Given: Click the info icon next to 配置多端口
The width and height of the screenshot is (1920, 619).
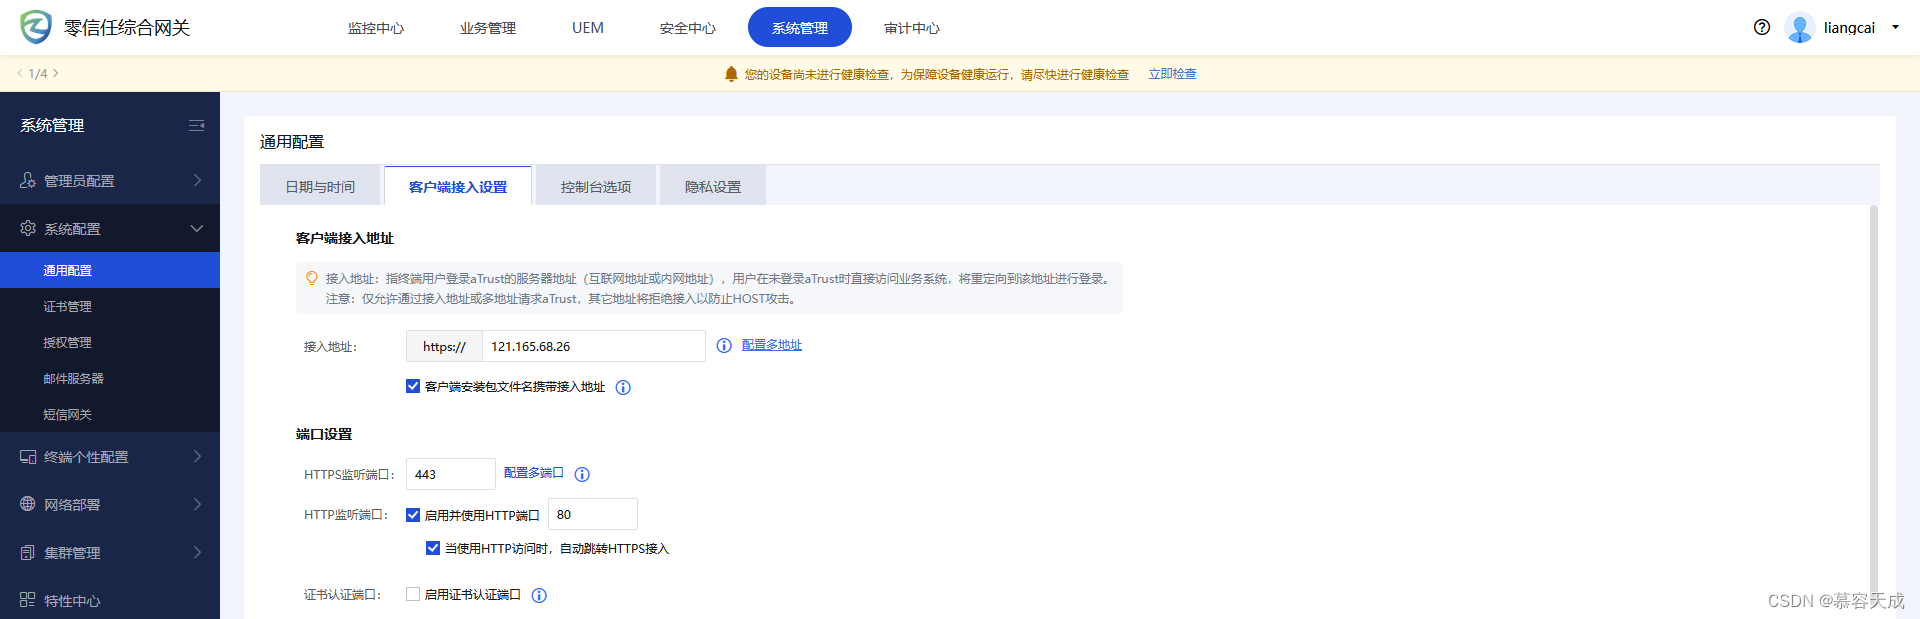Looking at the screenshot, I should tap(582, 475).
